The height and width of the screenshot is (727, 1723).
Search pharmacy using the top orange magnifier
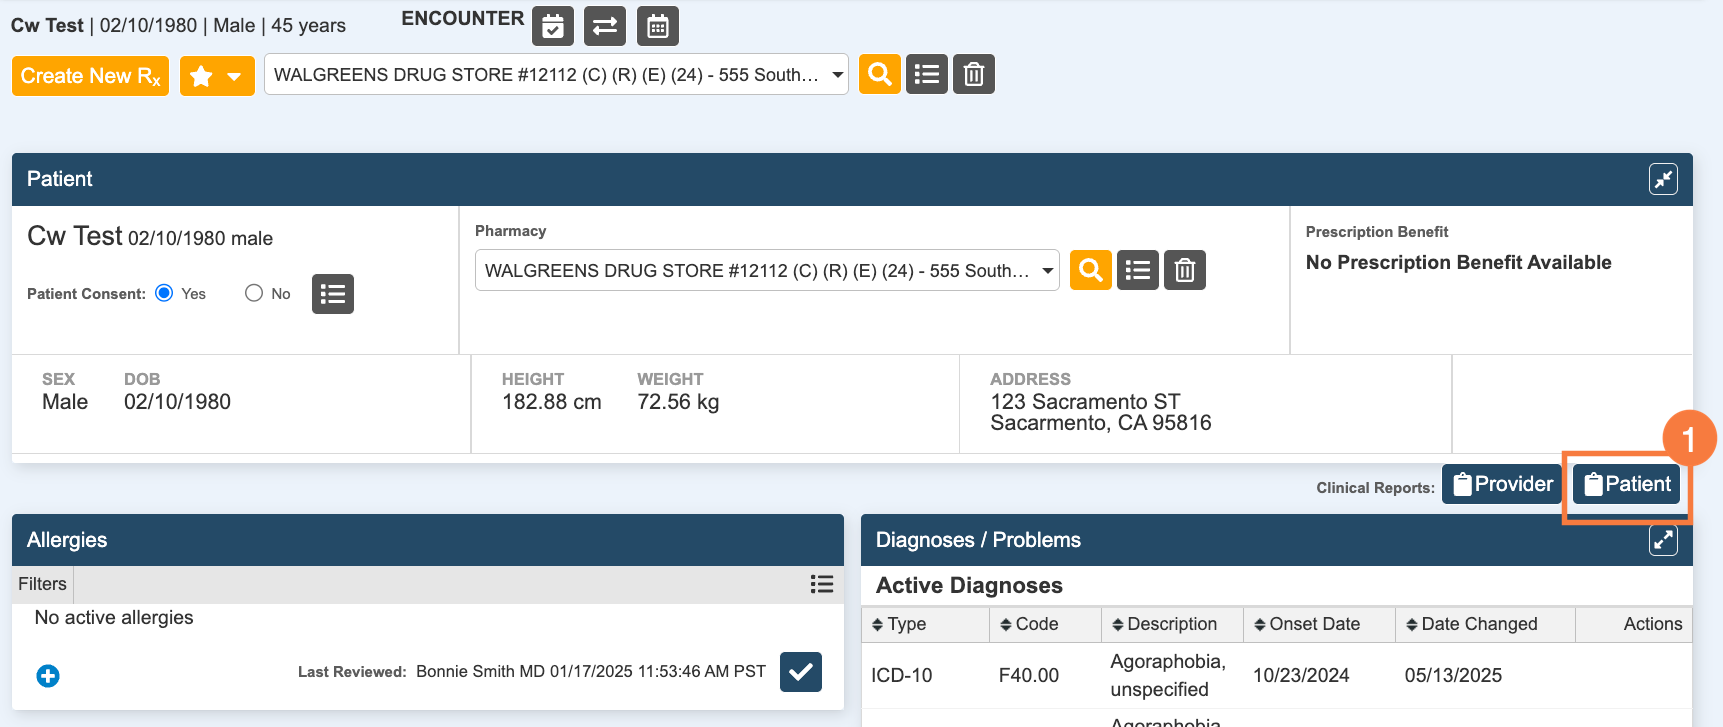pyautogui.click(x=879, y=74)
